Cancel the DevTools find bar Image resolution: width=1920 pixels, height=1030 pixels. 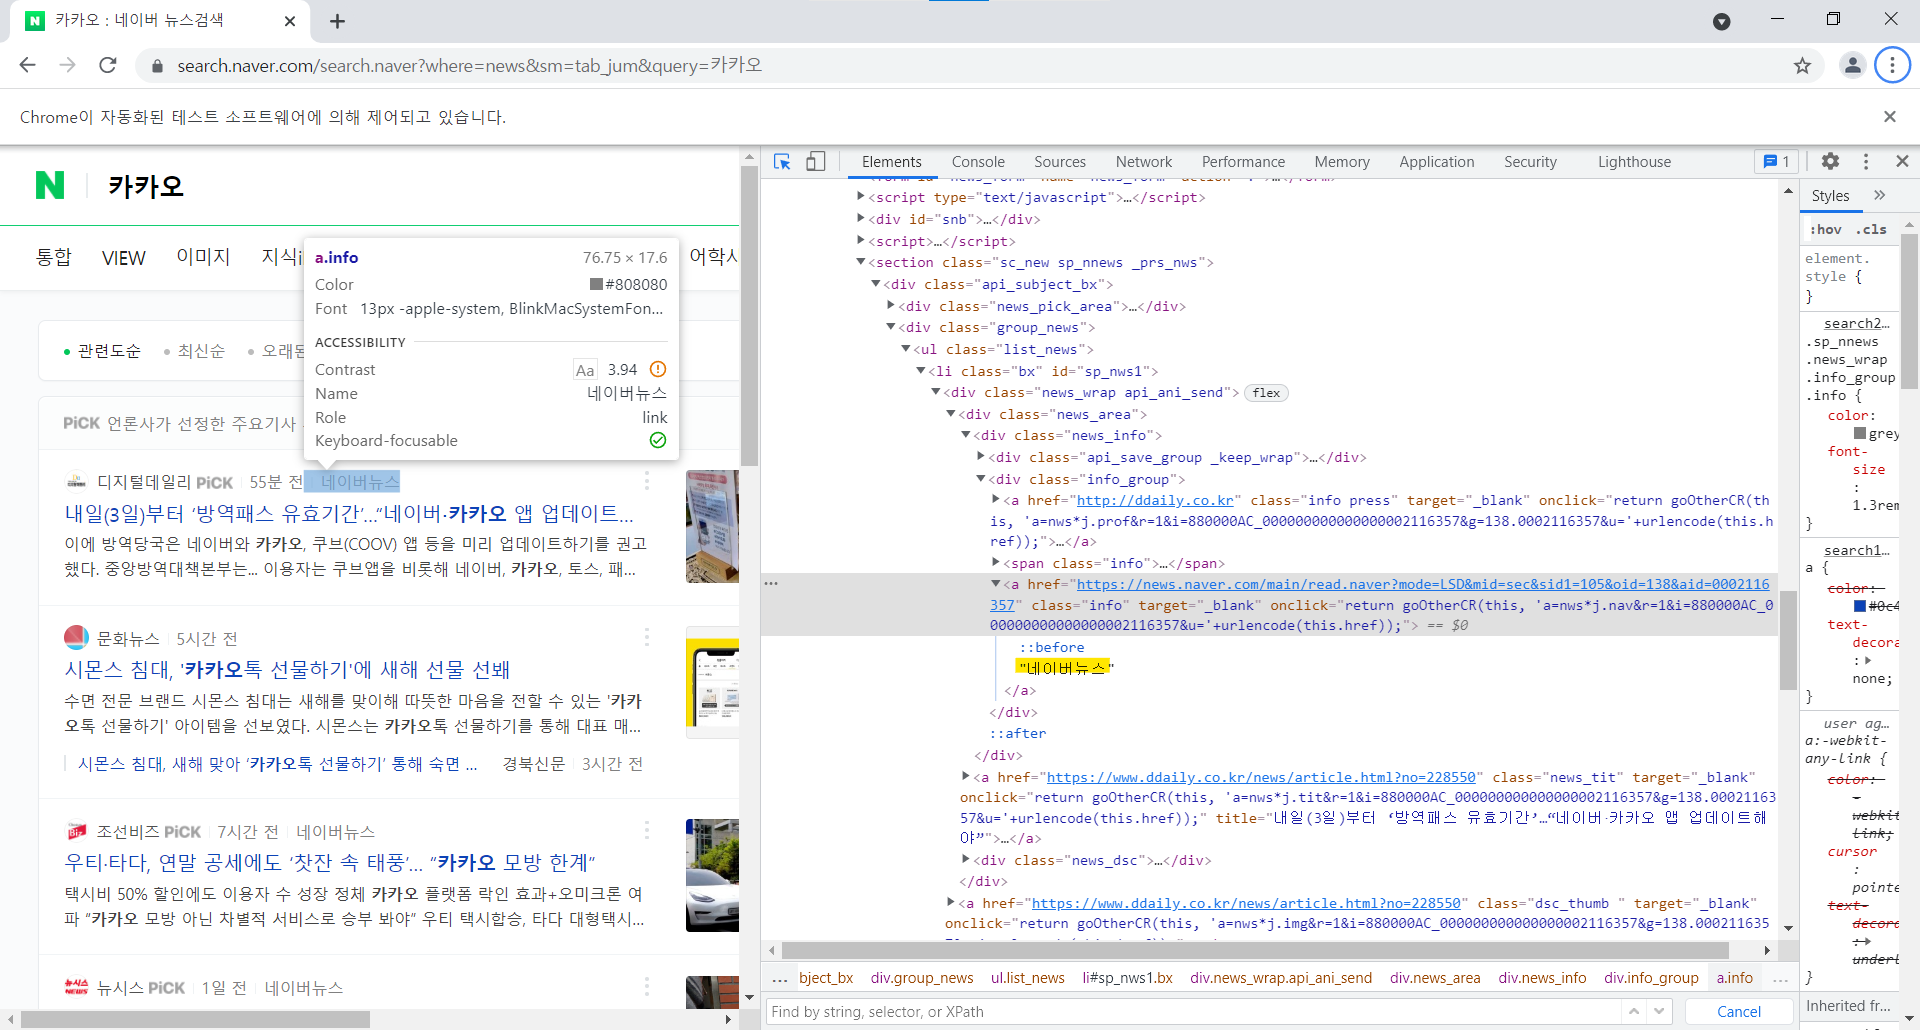(x=1739, y=1011)
